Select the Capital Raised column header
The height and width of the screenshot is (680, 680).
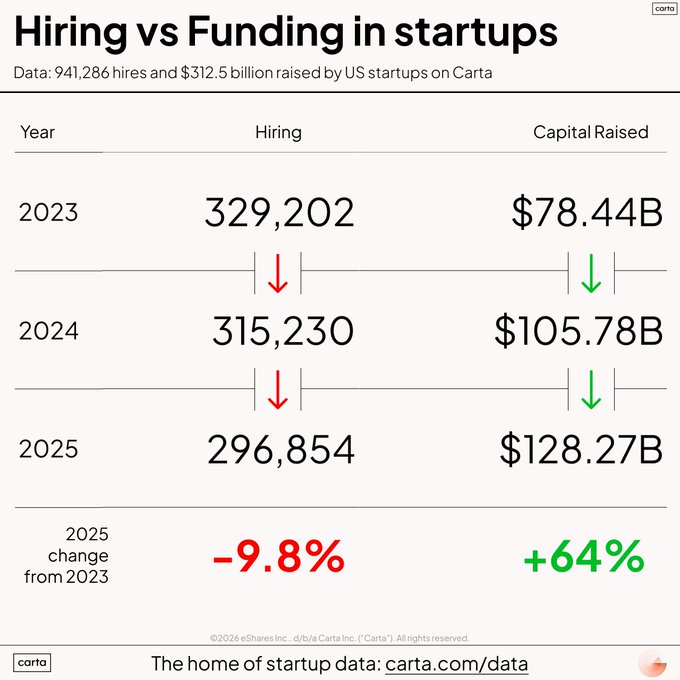click(x=590, y=132)
